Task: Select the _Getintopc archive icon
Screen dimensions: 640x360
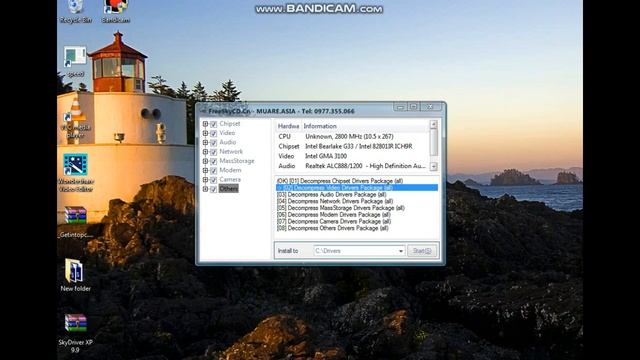Action: click(76, 222)
